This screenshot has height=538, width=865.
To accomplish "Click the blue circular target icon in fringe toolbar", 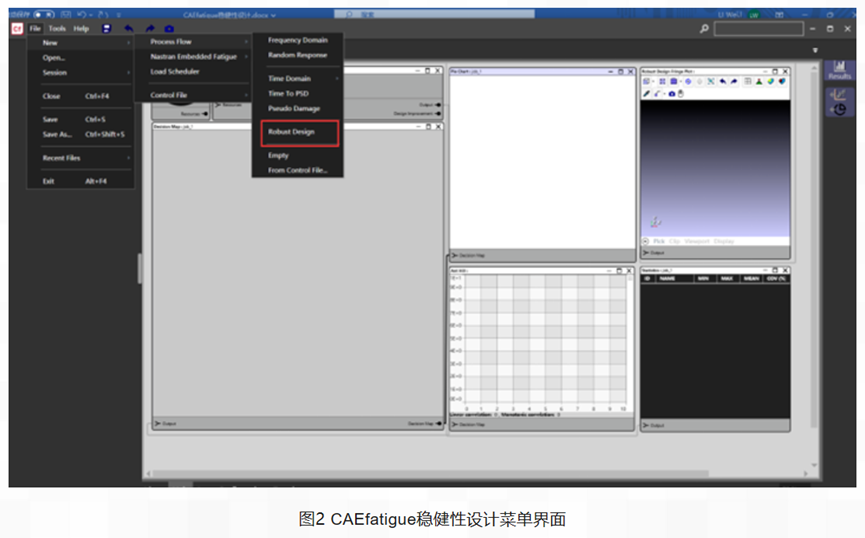I will click(x=688, y=81).
